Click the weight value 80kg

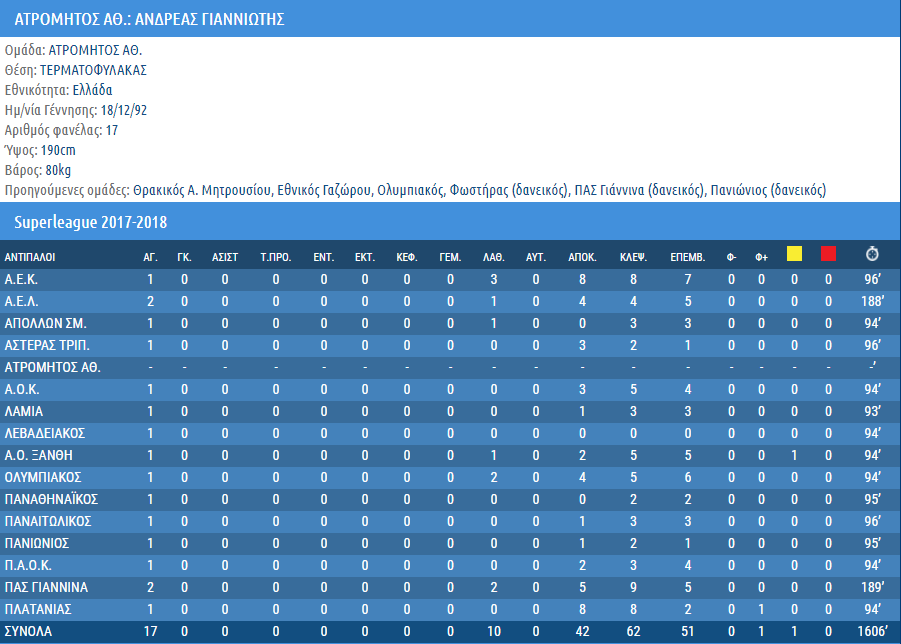click(58, 171)
